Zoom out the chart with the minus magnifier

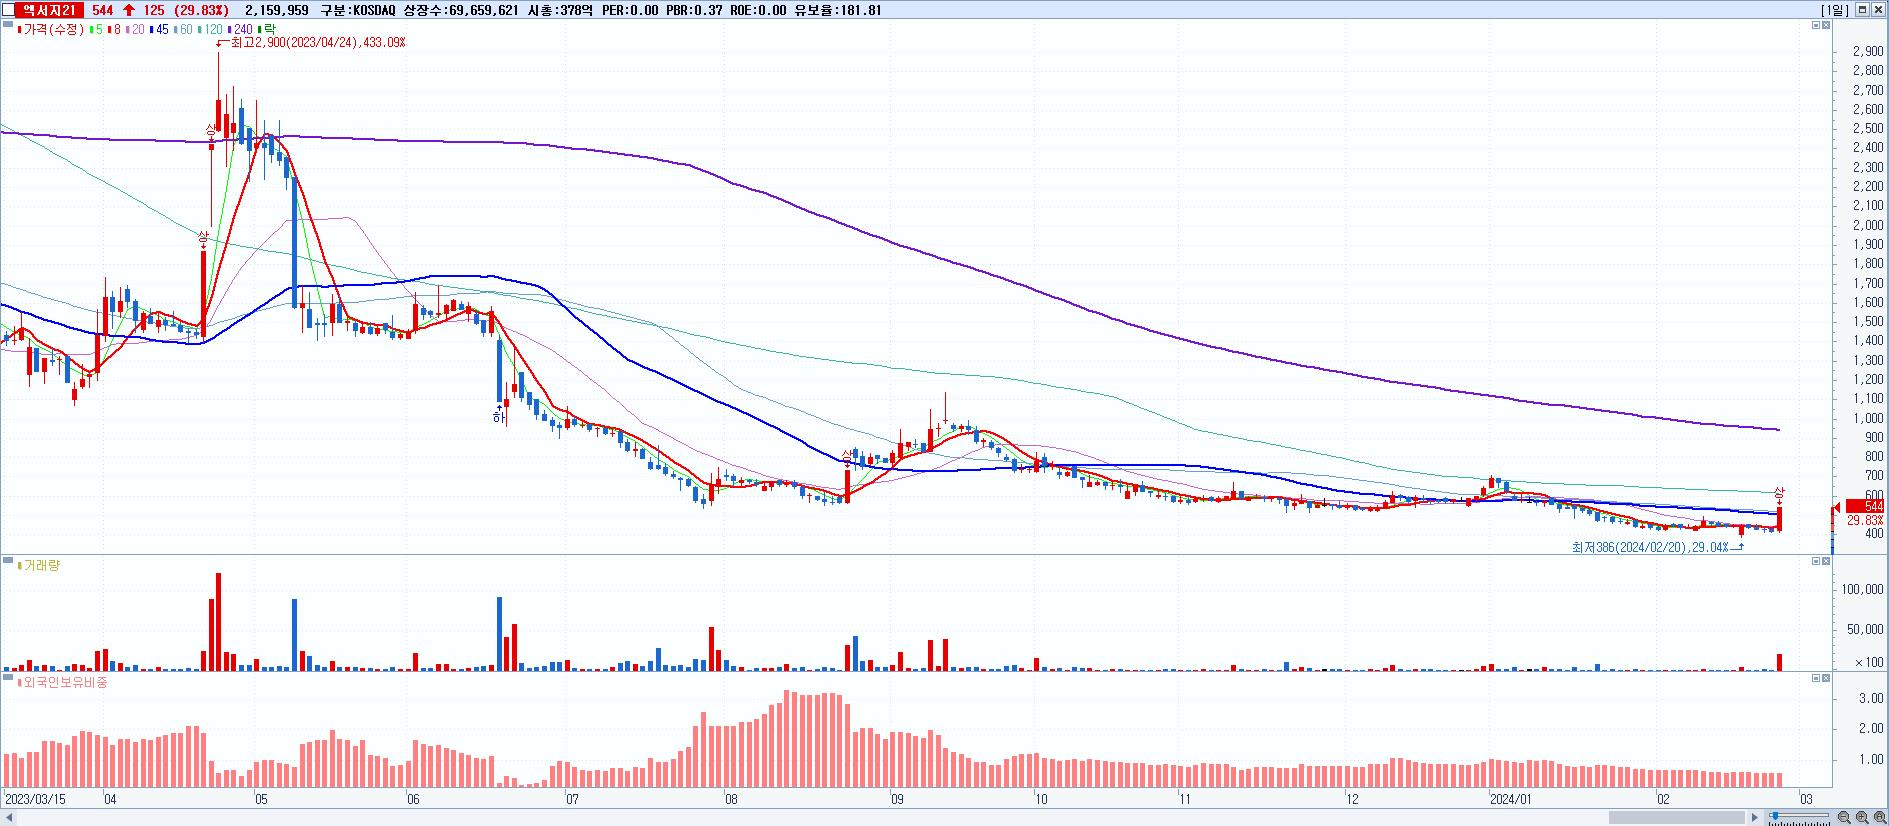[1844, 817]
